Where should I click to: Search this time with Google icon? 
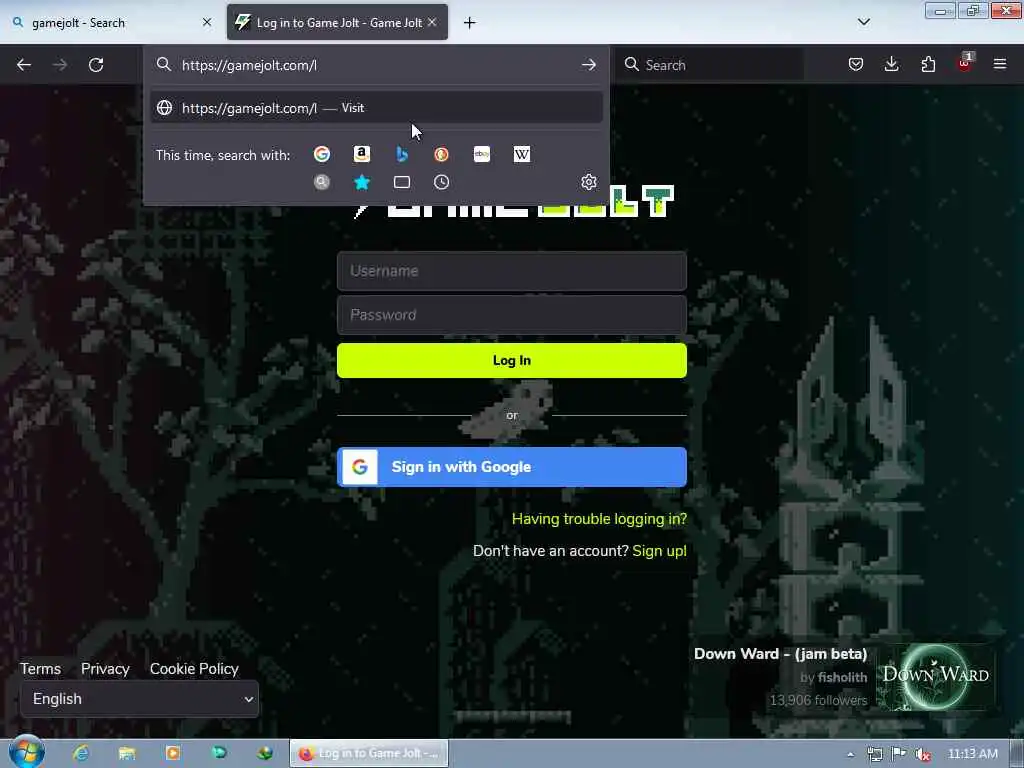pos(322,154)
